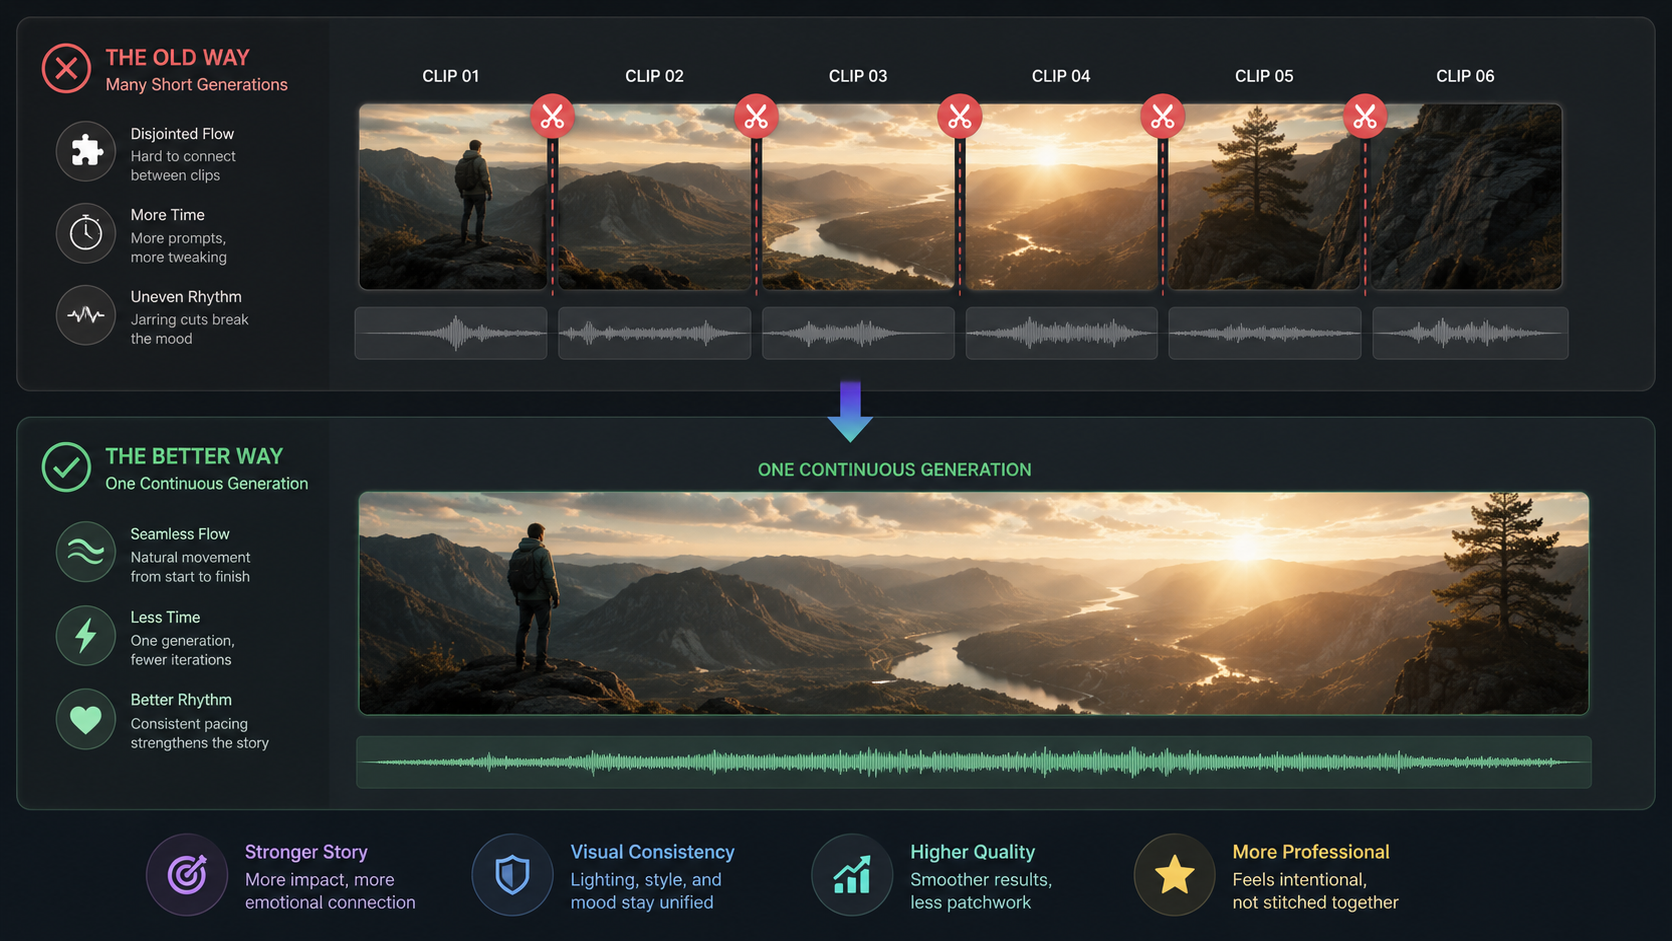This screenshot has width=1672, height=941.
Task: Select the Clip 02 mountain valley thumbnail
Action: (x=654, y=197)
